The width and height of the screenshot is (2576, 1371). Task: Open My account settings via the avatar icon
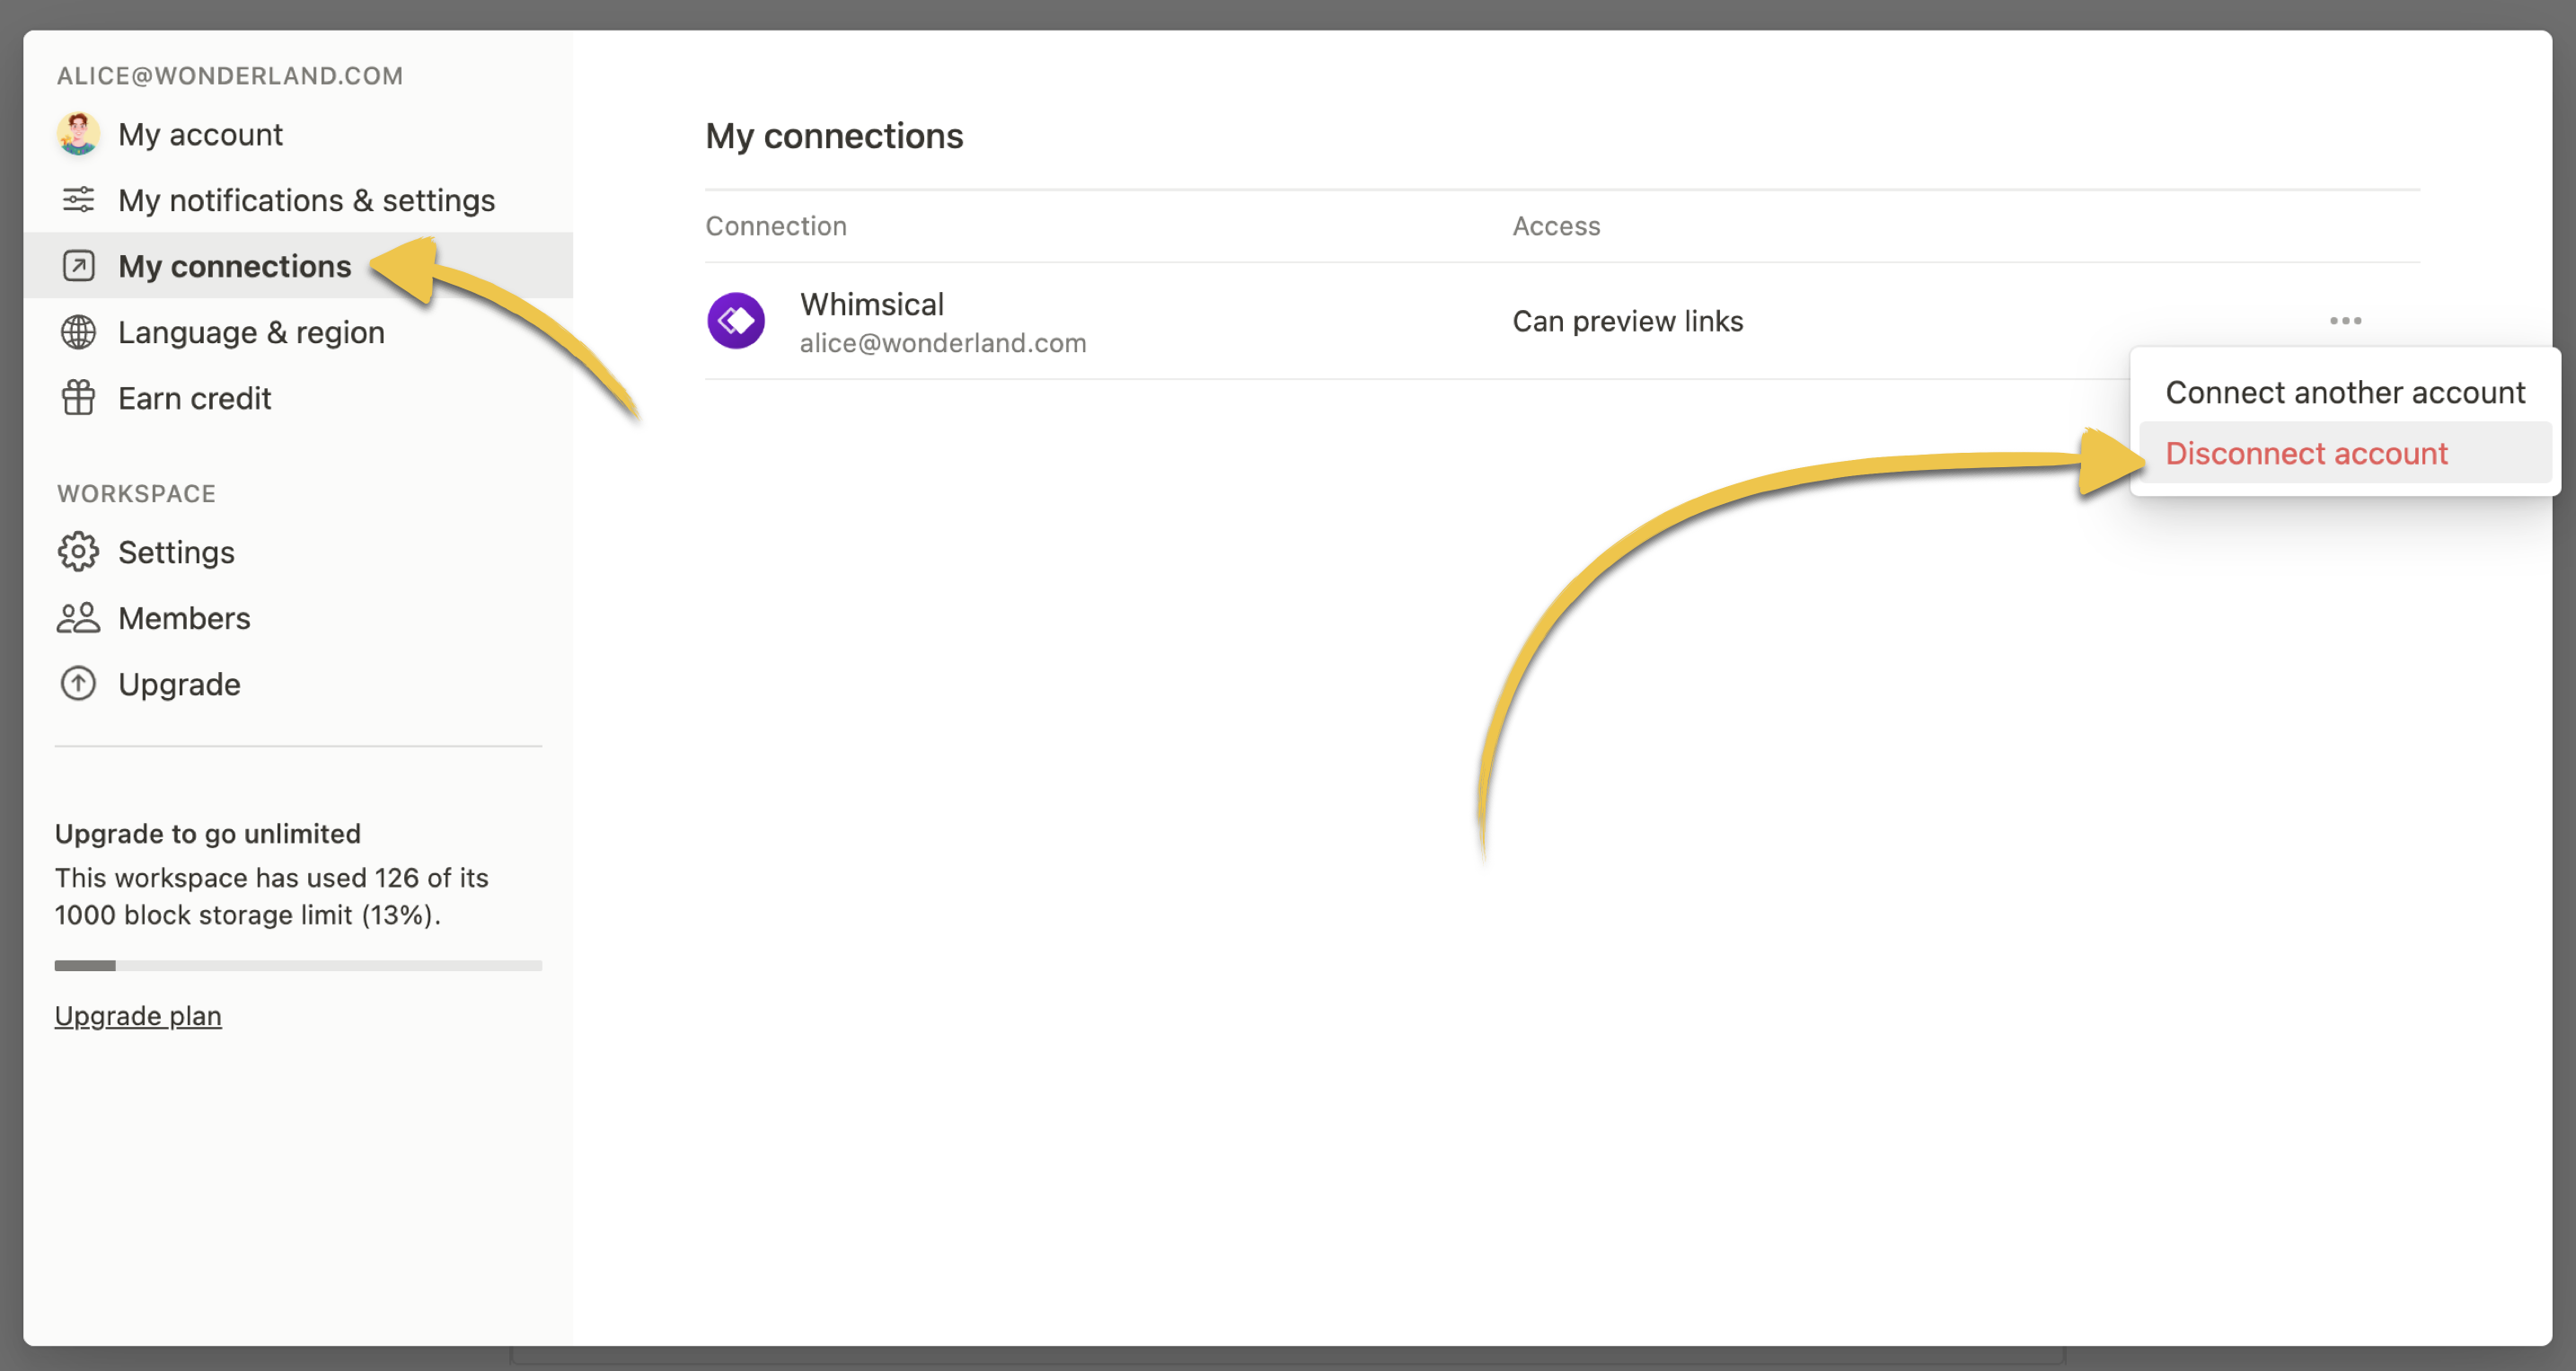(79, 134)
